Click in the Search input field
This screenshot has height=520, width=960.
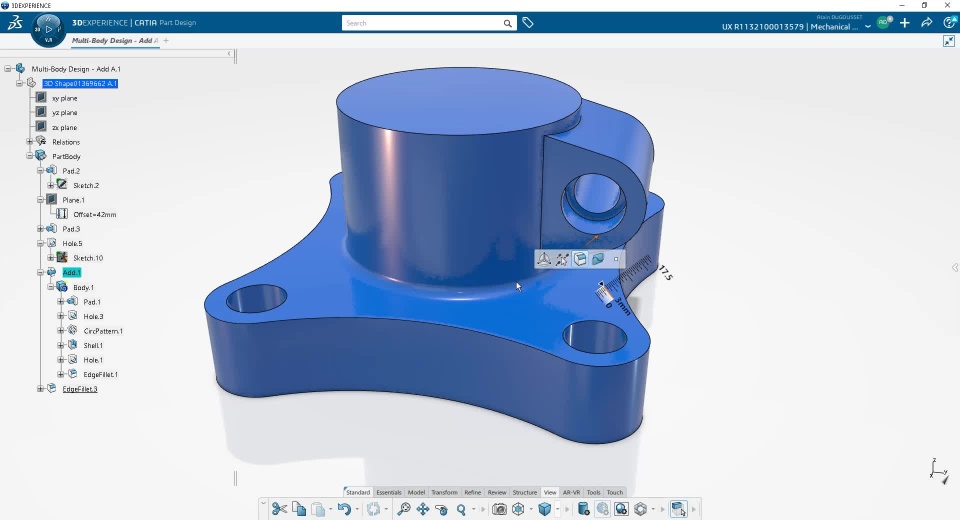[422, 23]
